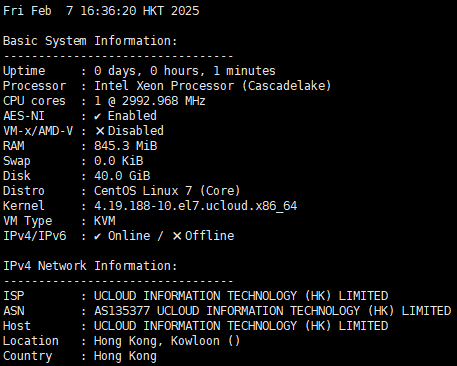
Task: Click the IPv4 Network Information heading
Action: [90, 266]
